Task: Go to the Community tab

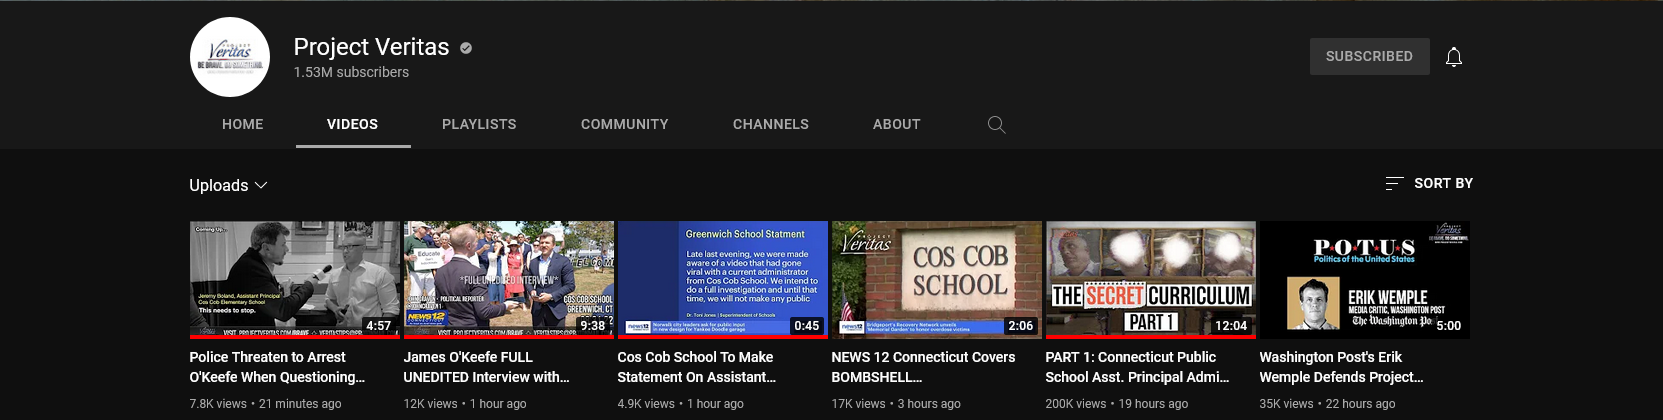Action: click(x=624, y=125)
